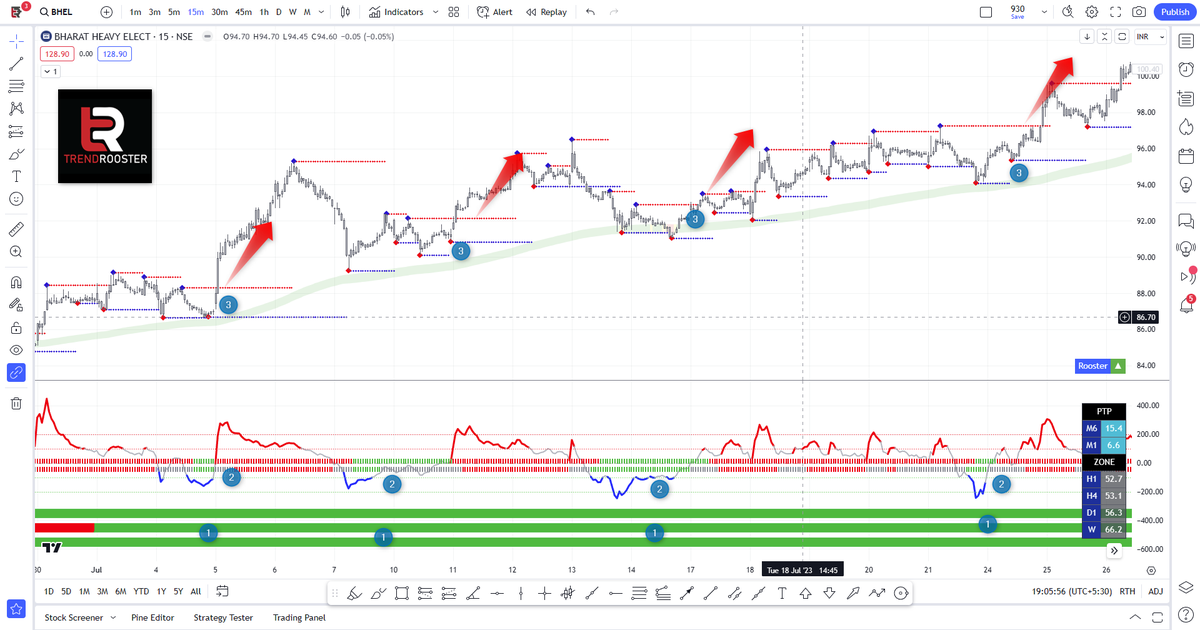This screenshot has height=630, width=1200.
Task: Toggle magnet mode
Action: click(16, 282)
